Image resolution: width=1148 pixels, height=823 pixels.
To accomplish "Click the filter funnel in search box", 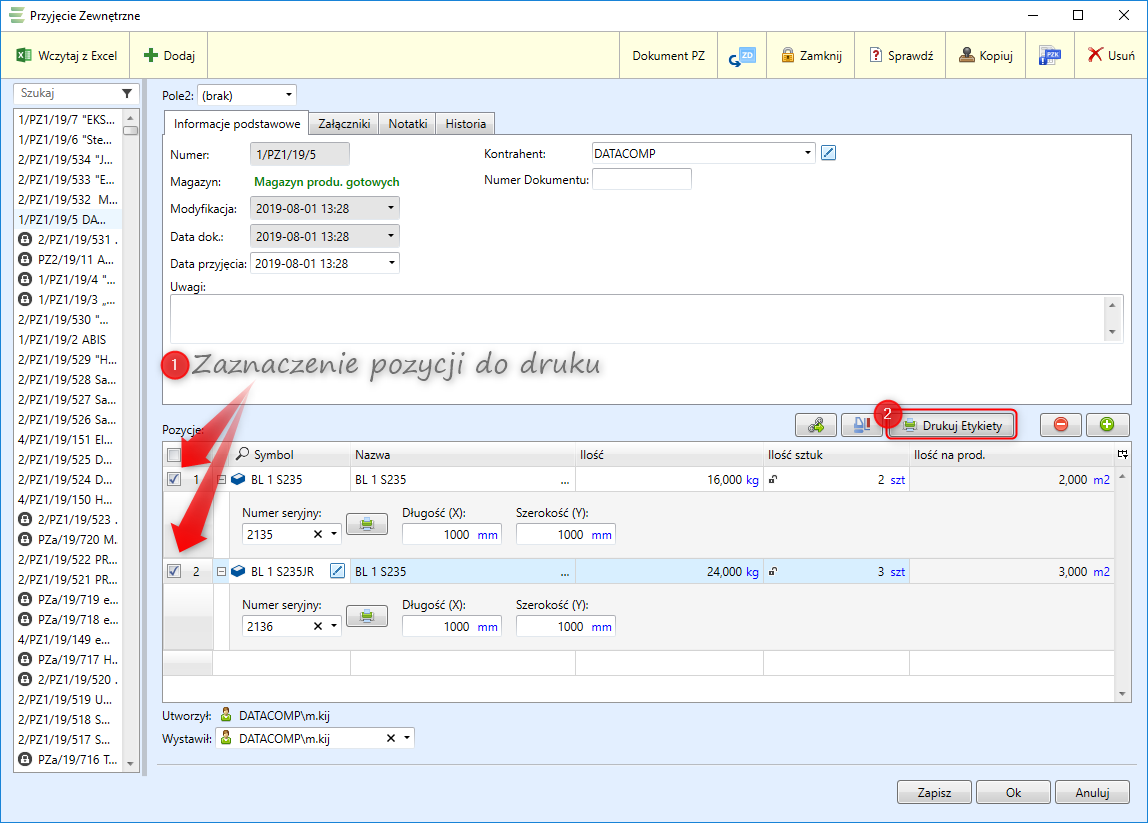I will coord(127,93).
